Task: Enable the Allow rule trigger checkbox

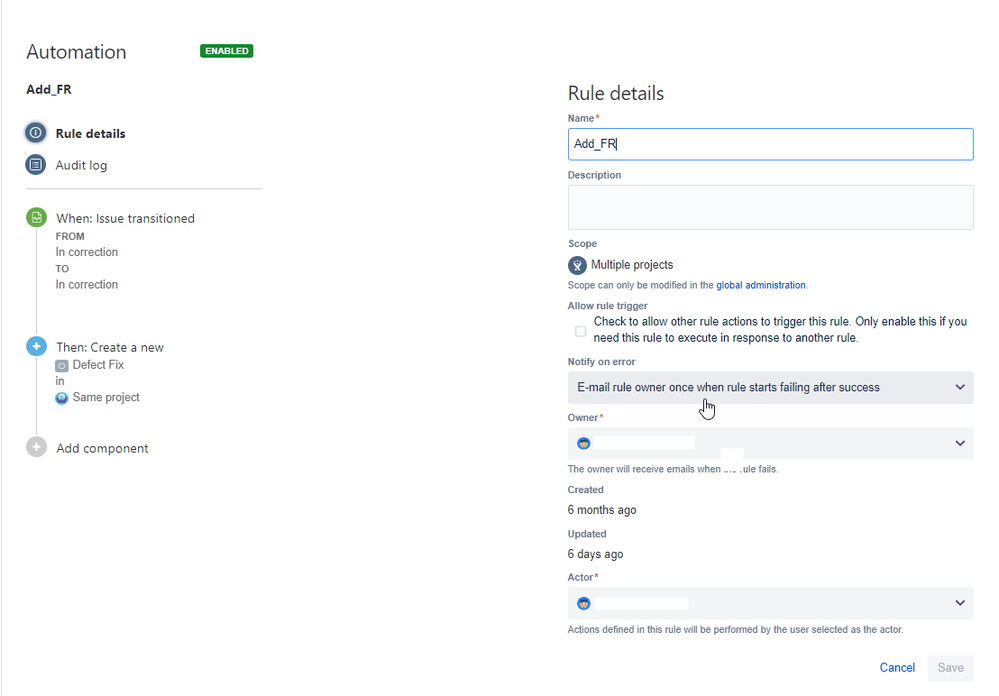Action: [580, 331]
